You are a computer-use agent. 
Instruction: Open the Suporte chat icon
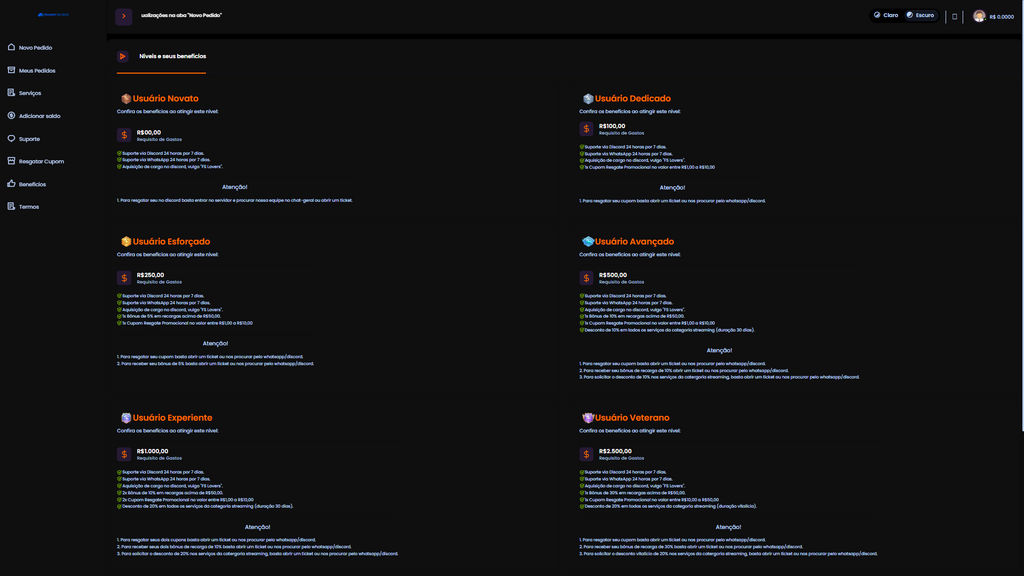11,139
